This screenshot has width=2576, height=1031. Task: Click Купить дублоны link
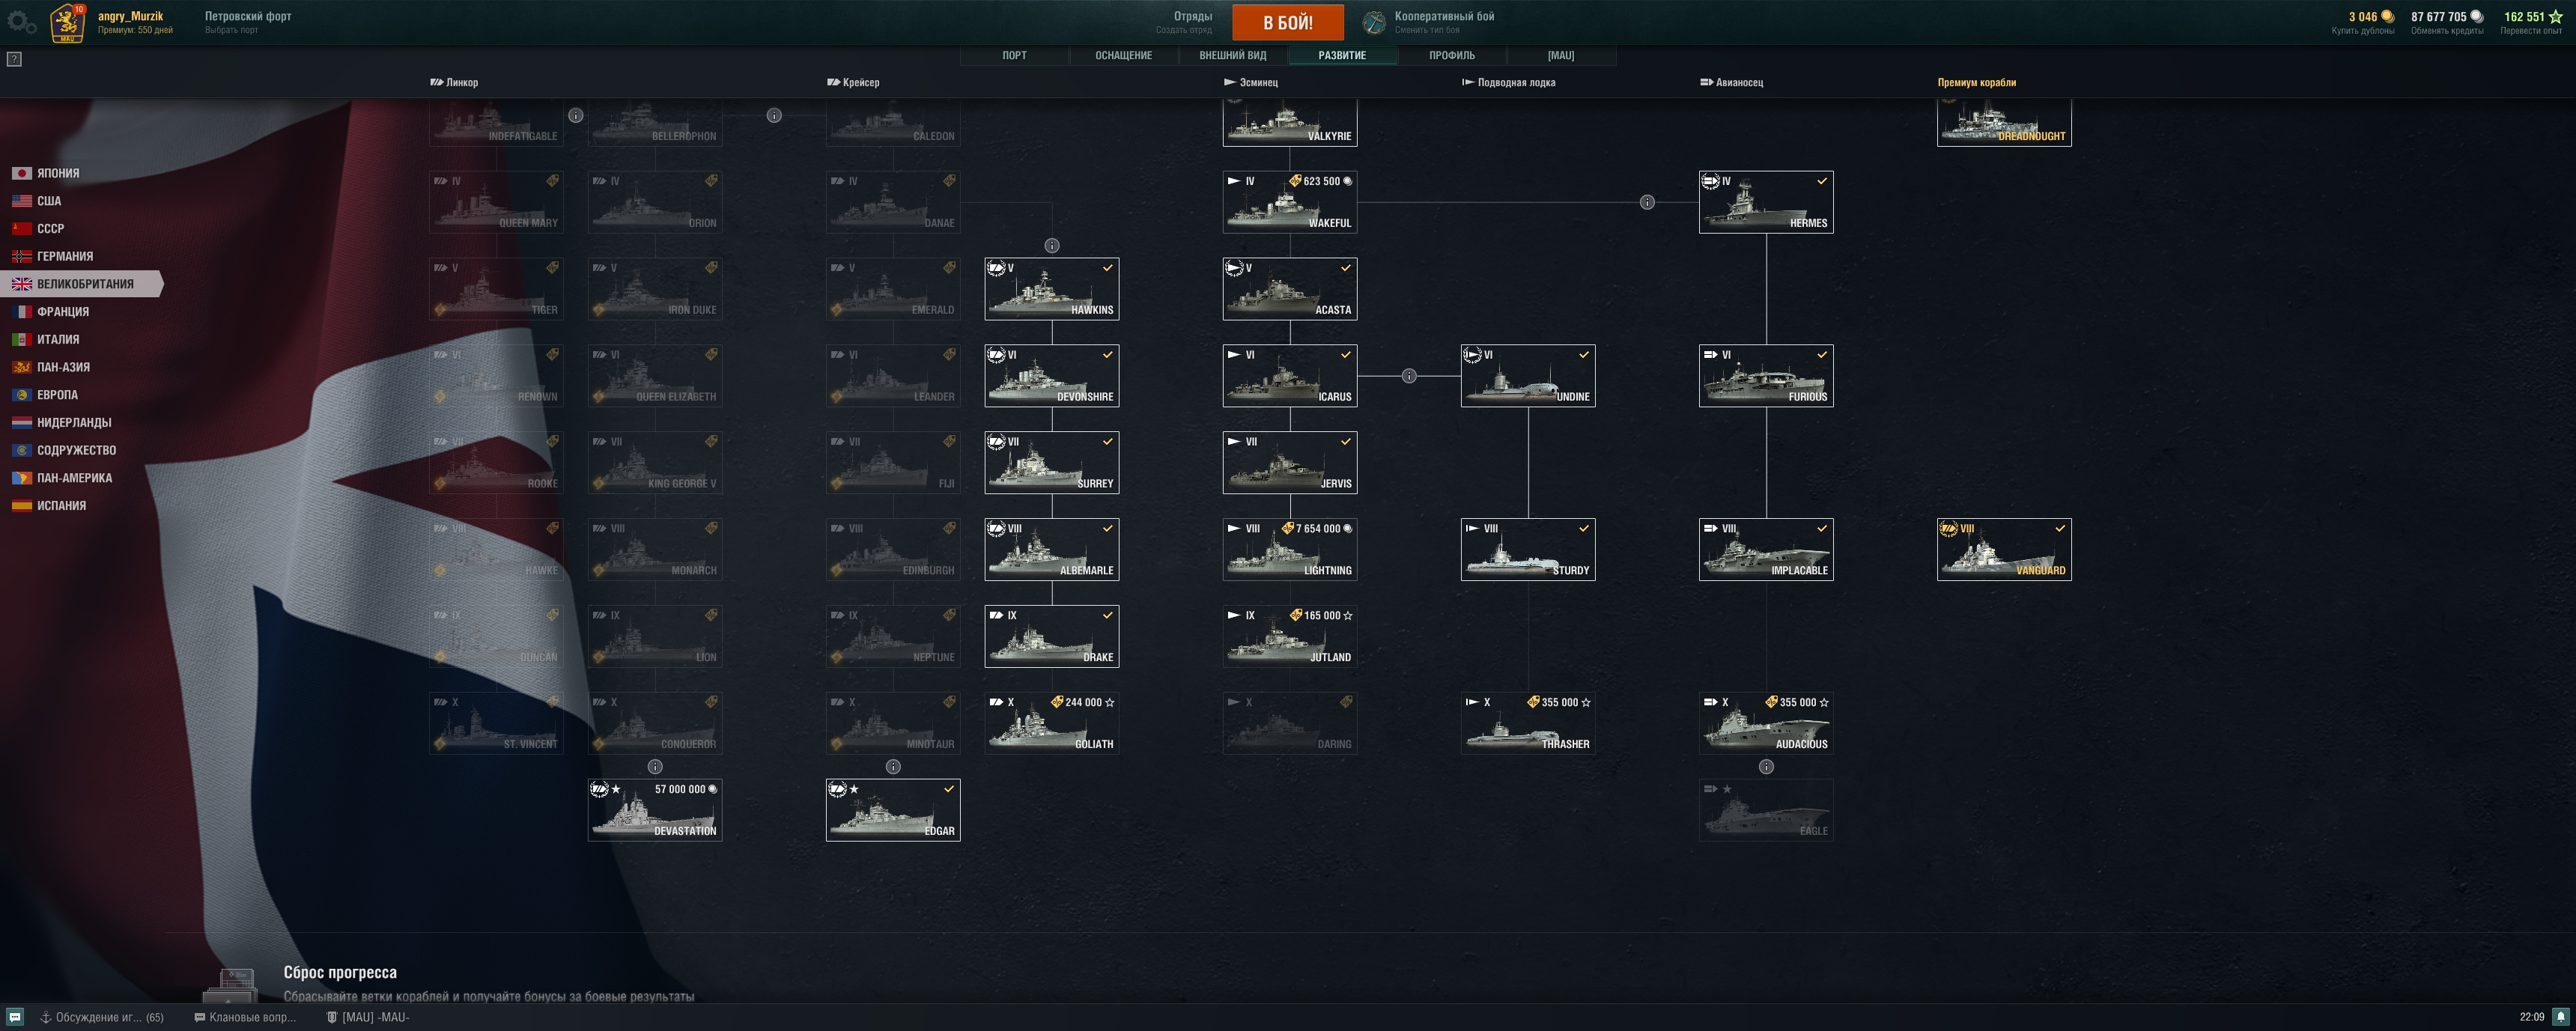[2362, 31]
